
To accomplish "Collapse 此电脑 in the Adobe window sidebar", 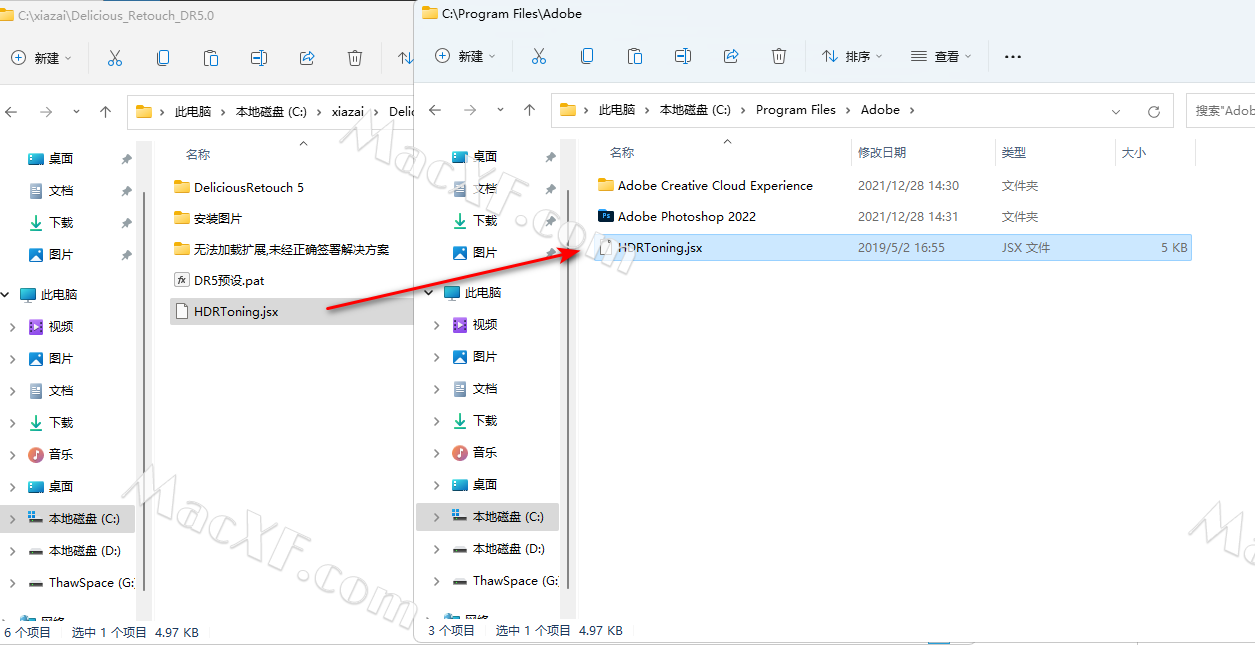I will (x=430, y=293).
